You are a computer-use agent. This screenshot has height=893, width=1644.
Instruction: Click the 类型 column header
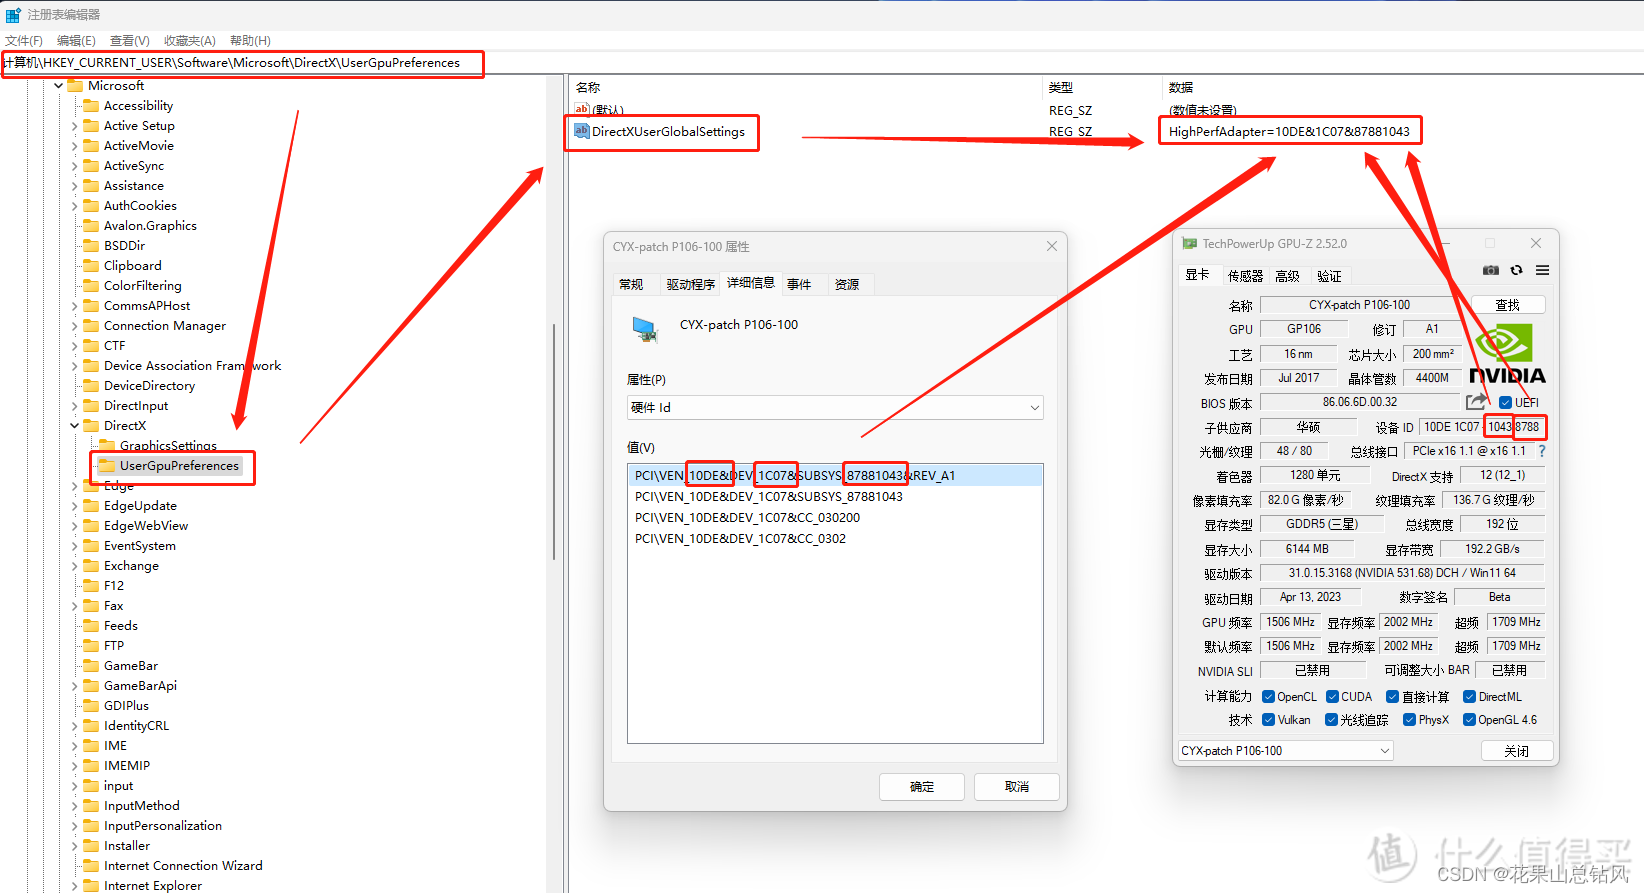1061,87
